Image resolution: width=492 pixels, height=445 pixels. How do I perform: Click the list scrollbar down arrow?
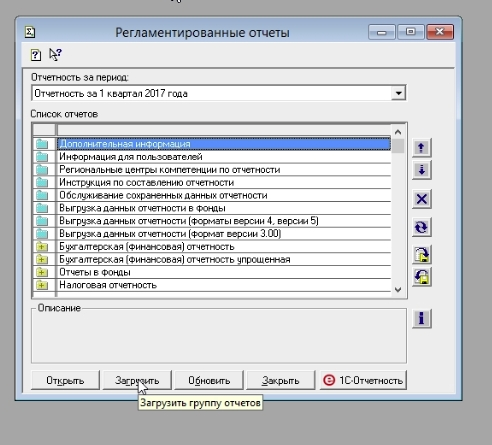pos(398,290)
